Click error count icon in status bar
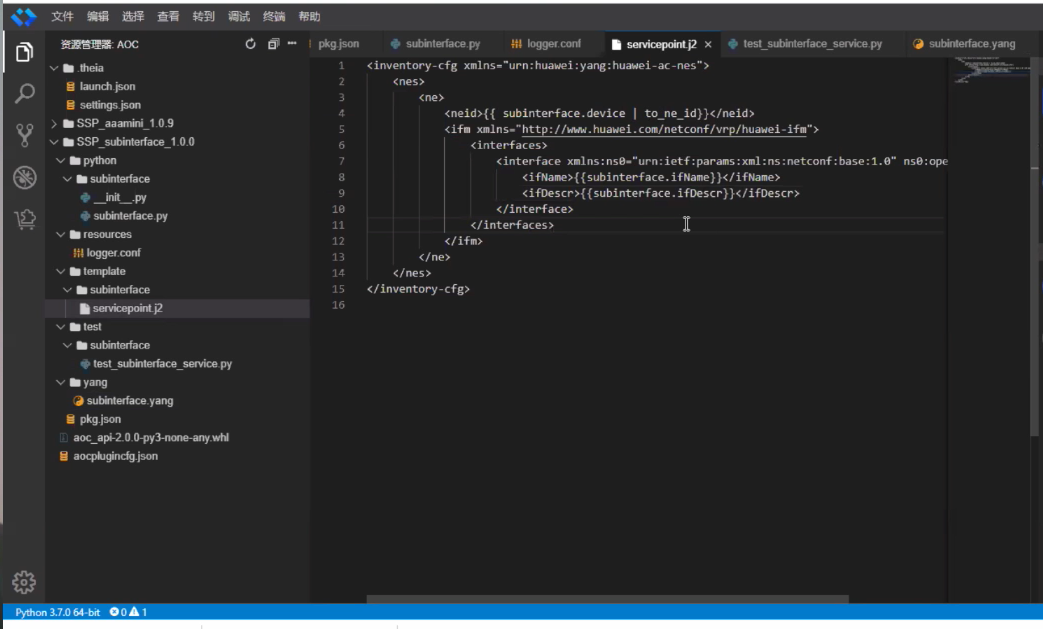The height and width of the screenshot is (629, 1043). [x=114, y=612]
